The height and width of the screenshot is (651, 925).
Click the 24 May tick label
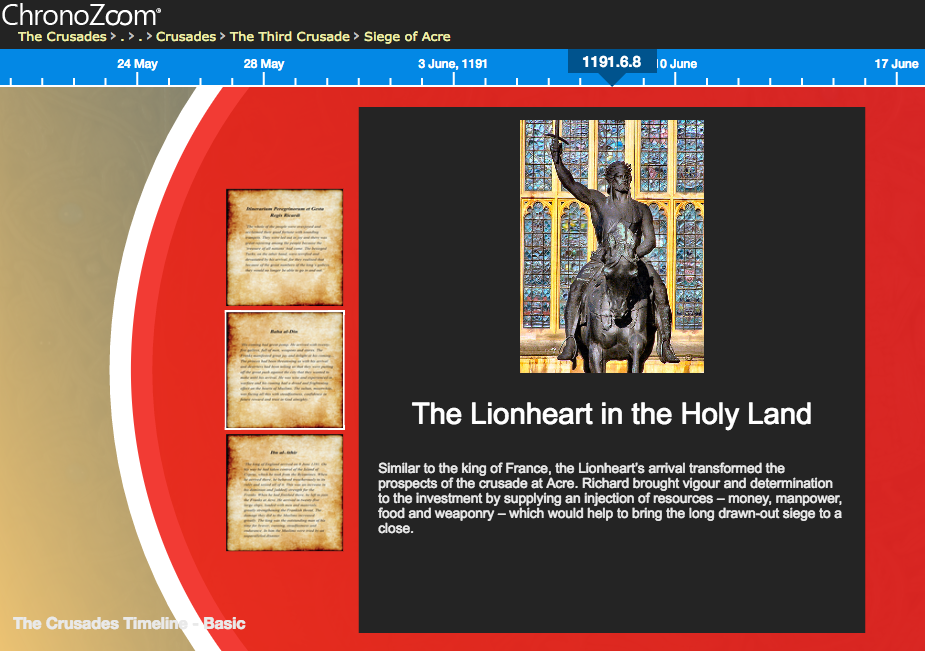137,64
